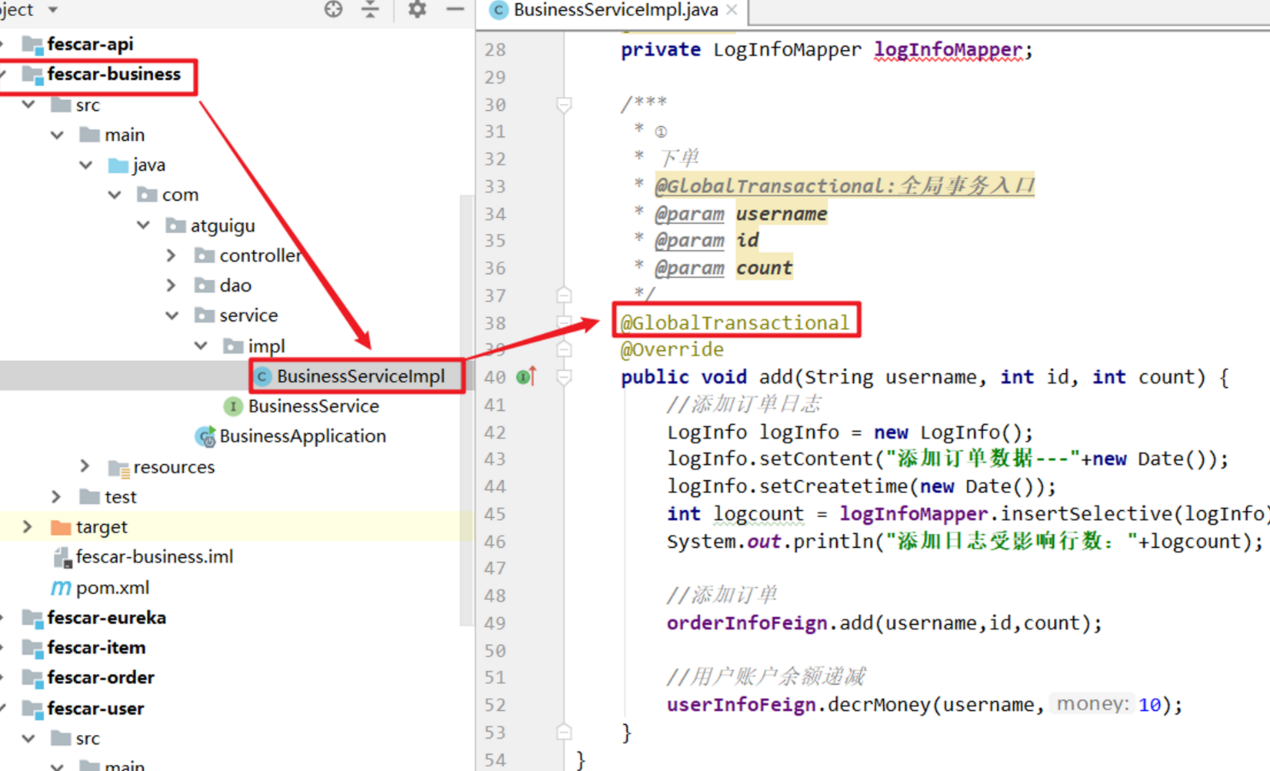Select the controller package
This screenshot has width=1270, height=771.
click(260, 256)
